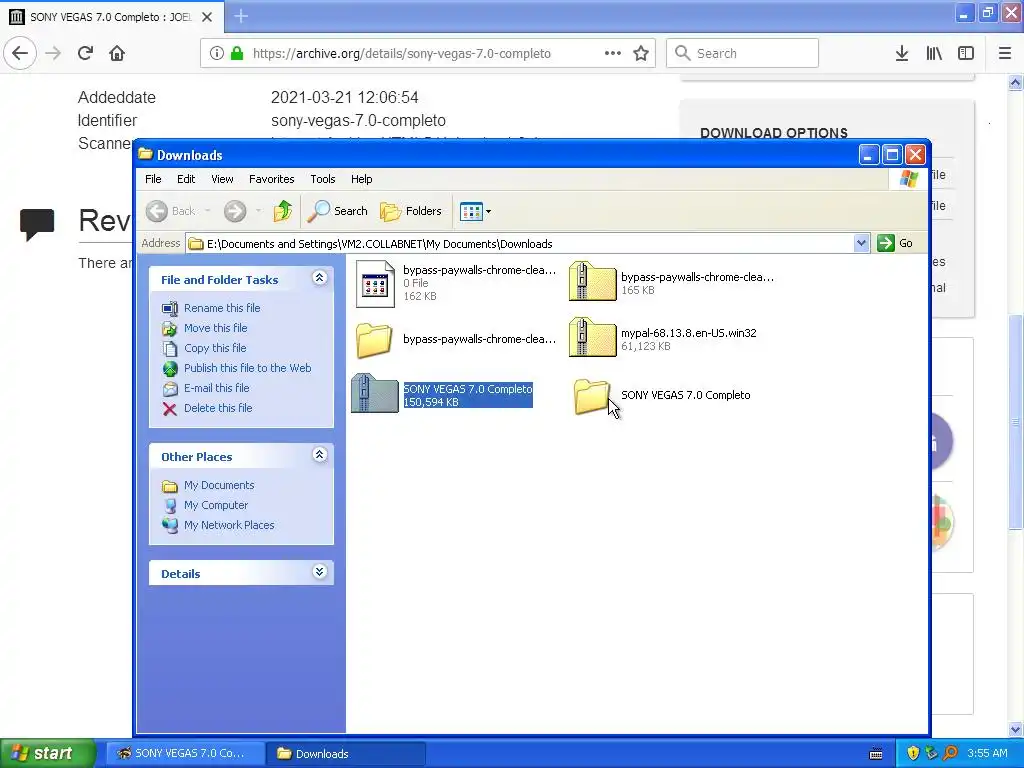Click the green padlock connection icon

tap(238, 54)
